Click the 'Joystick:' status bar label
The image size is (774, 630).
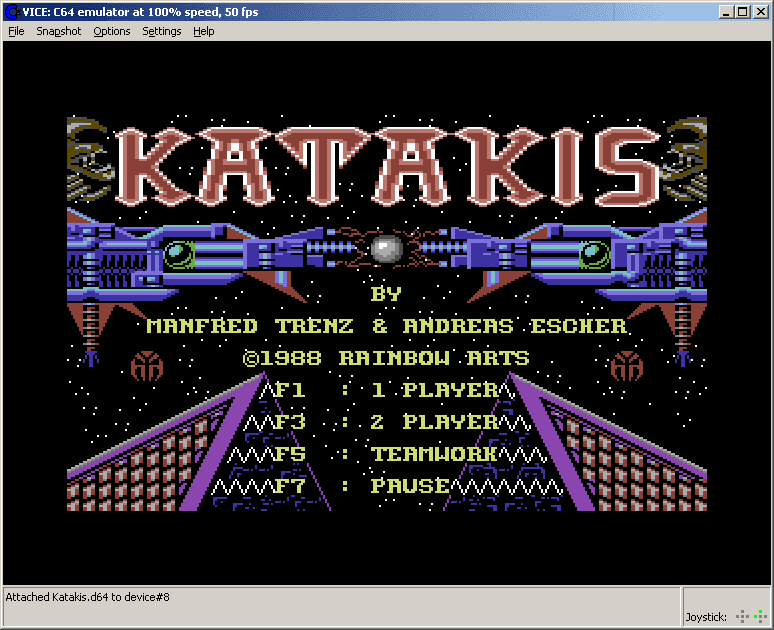coord(705,617)
